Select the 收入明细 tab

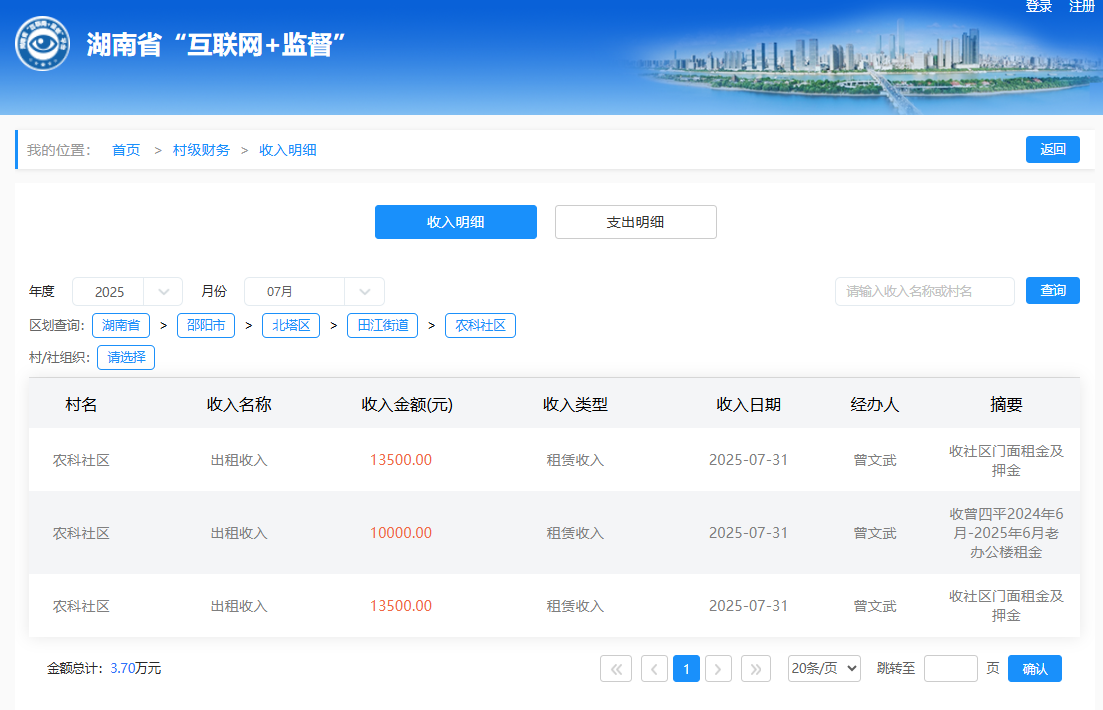pos(455,222)
